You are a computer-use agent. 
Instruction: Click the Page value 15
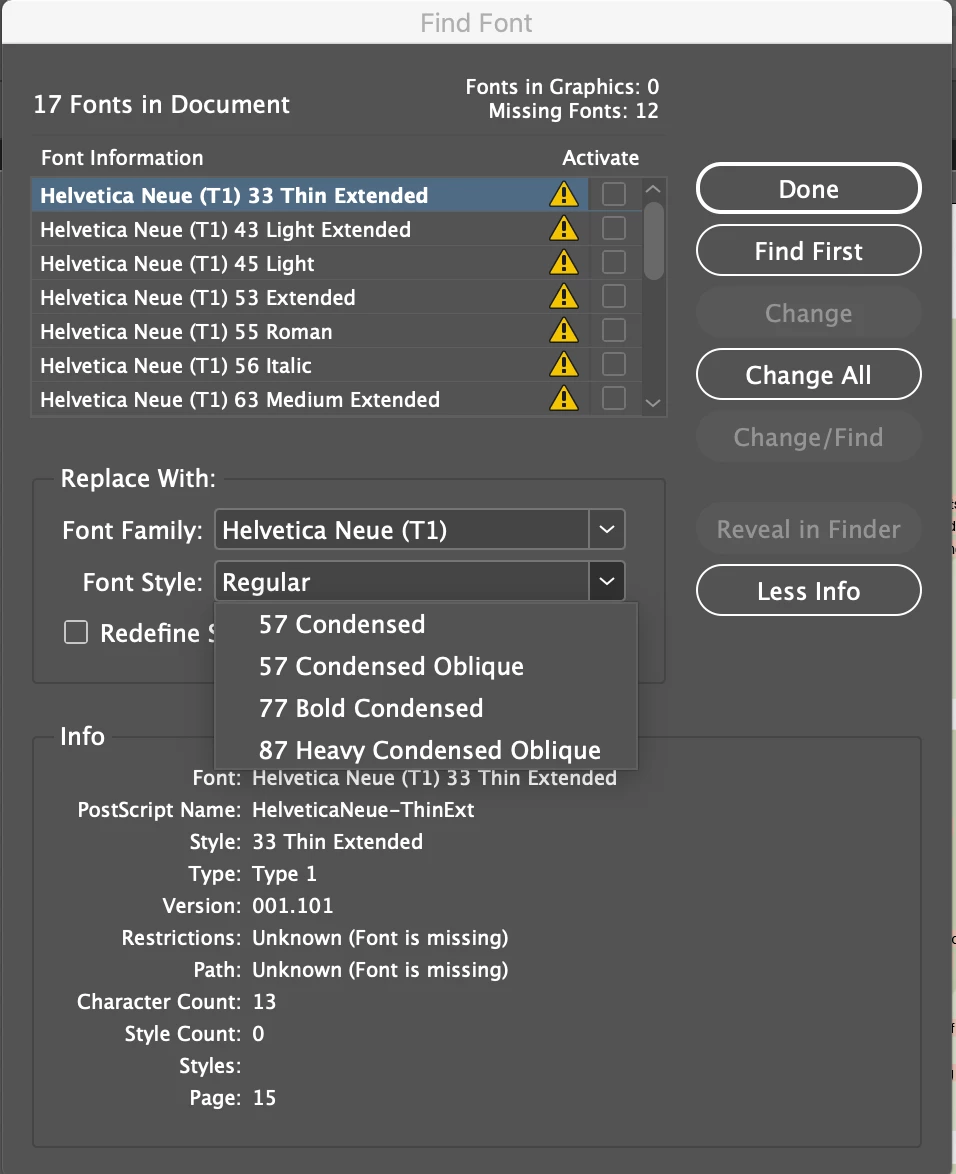coord(264,1098)
